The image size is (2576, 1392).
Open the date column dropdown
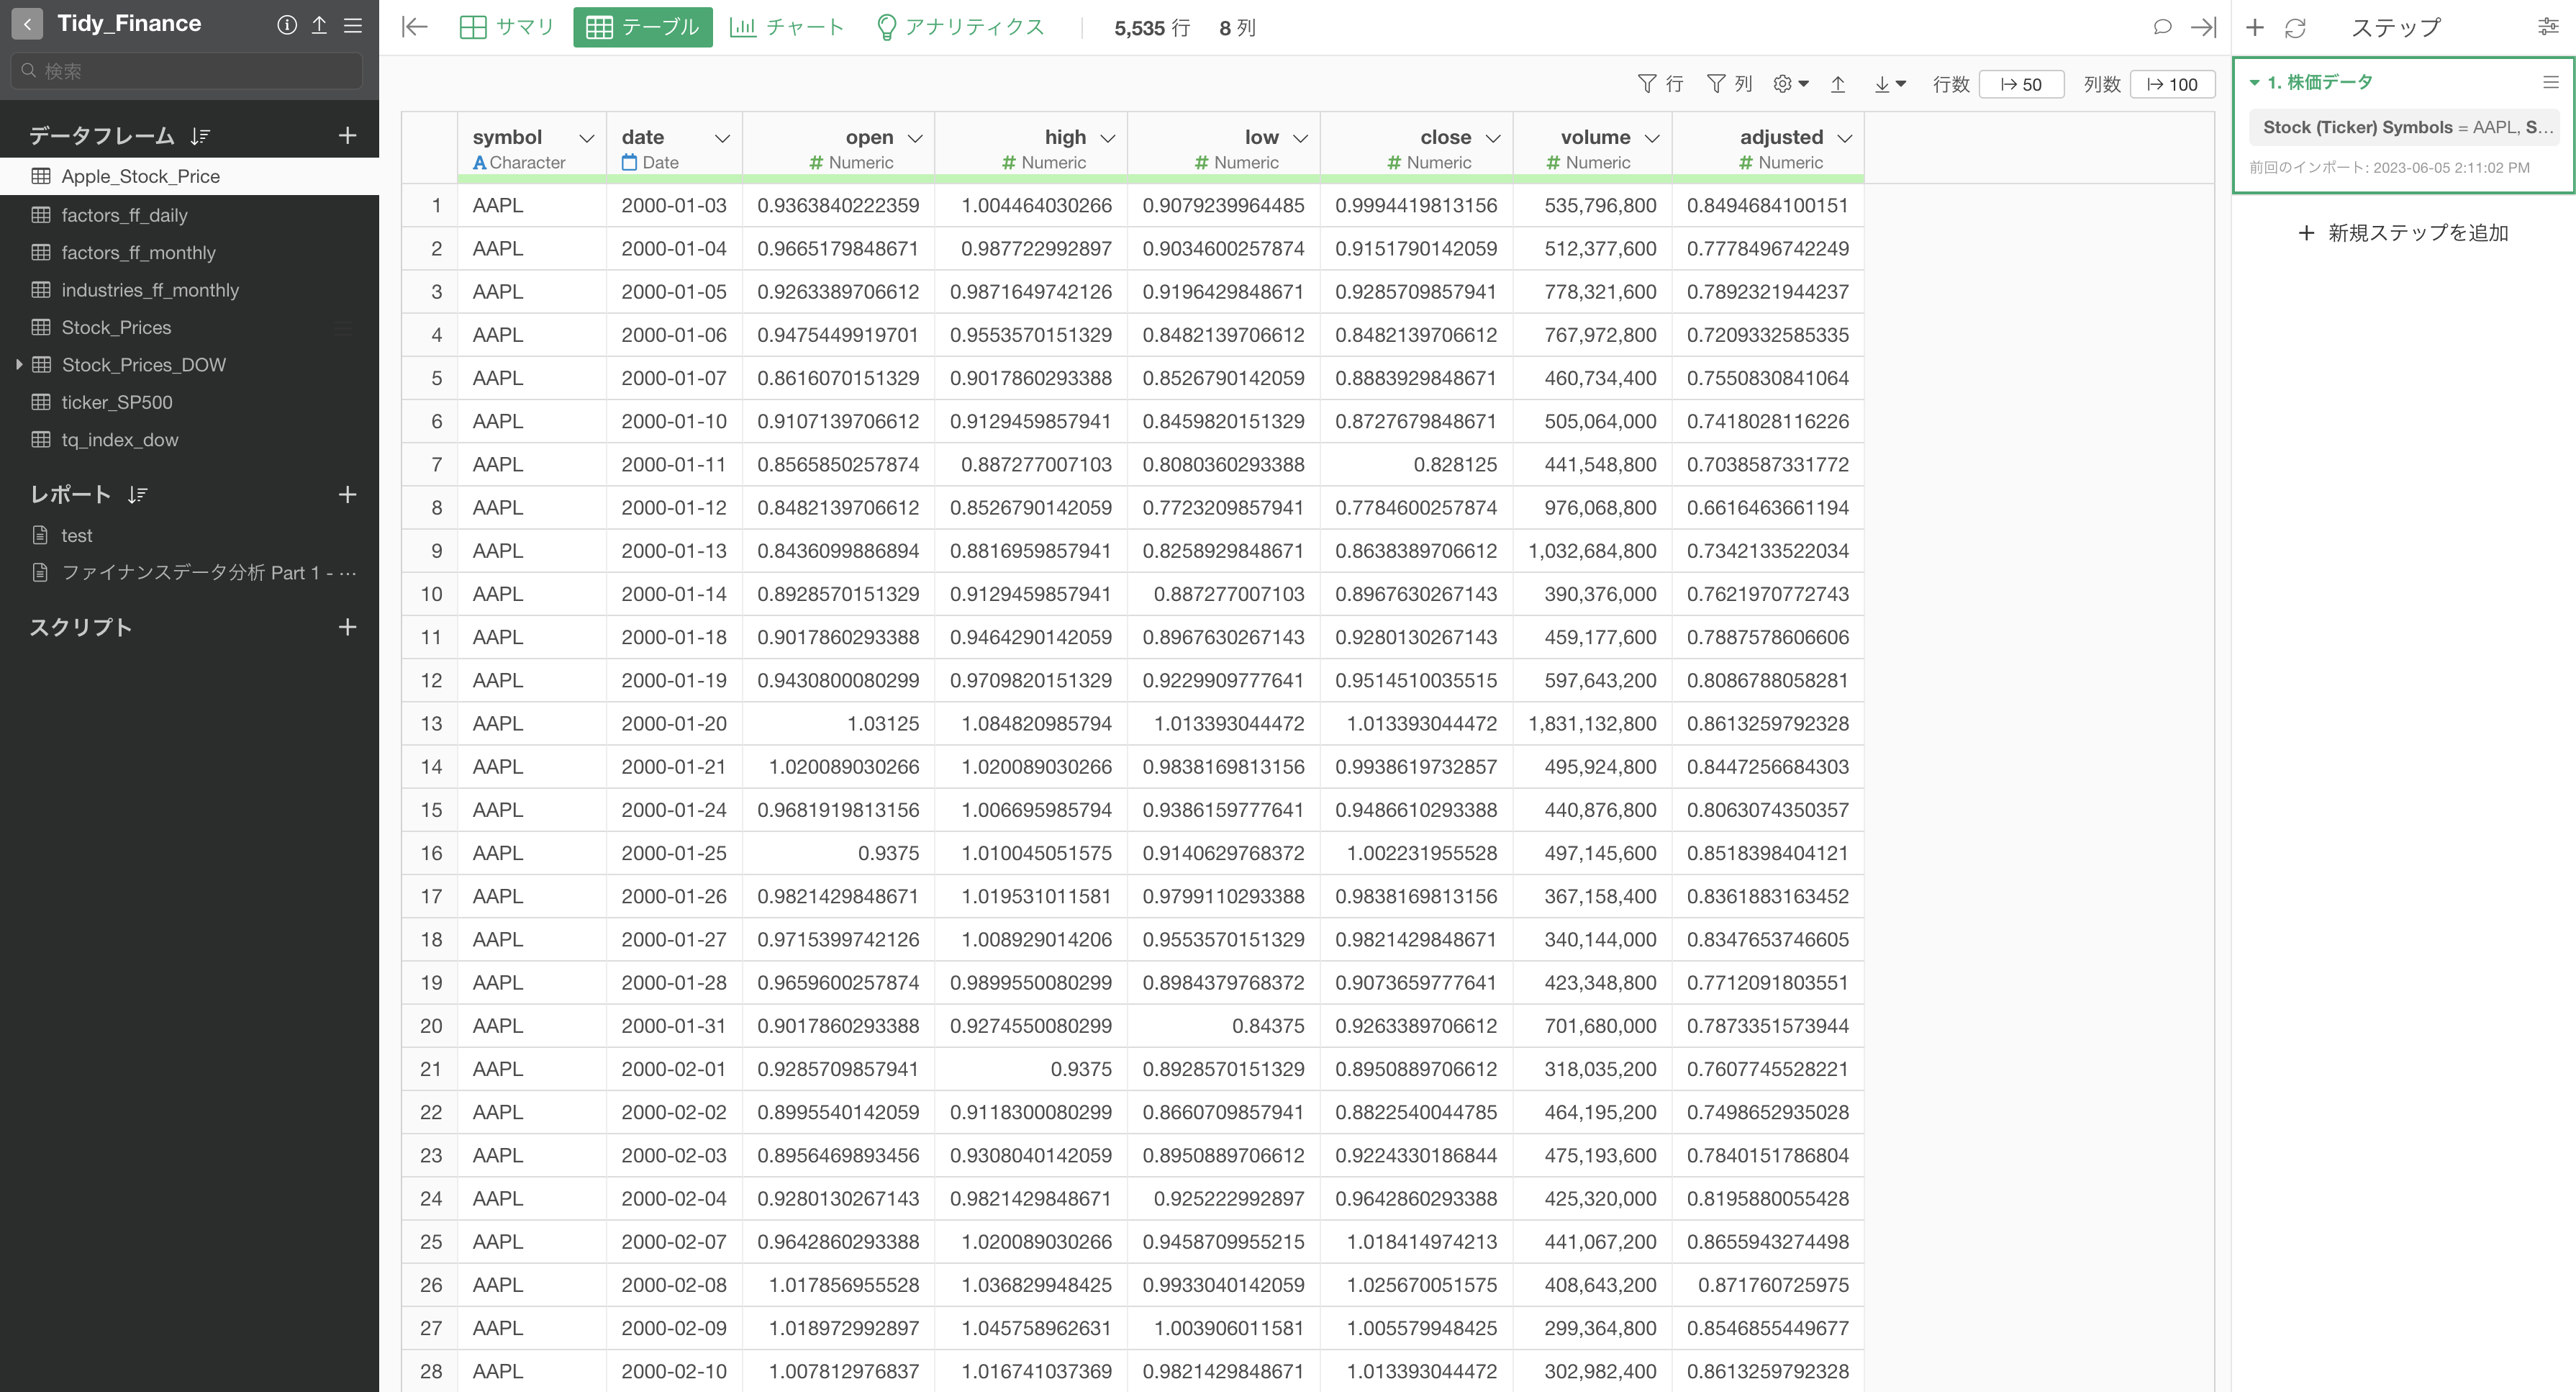click(722, 138)
